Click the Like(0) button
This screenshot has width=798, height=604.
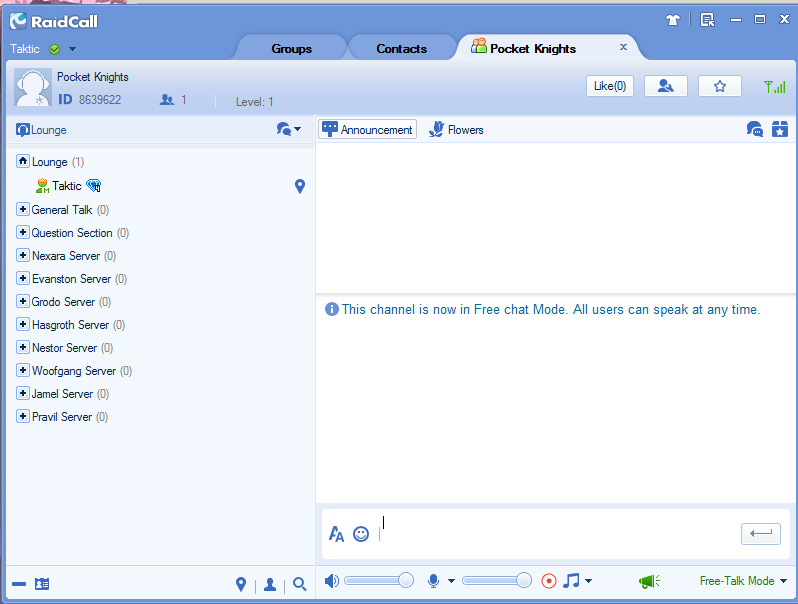(x=610, y=86)
